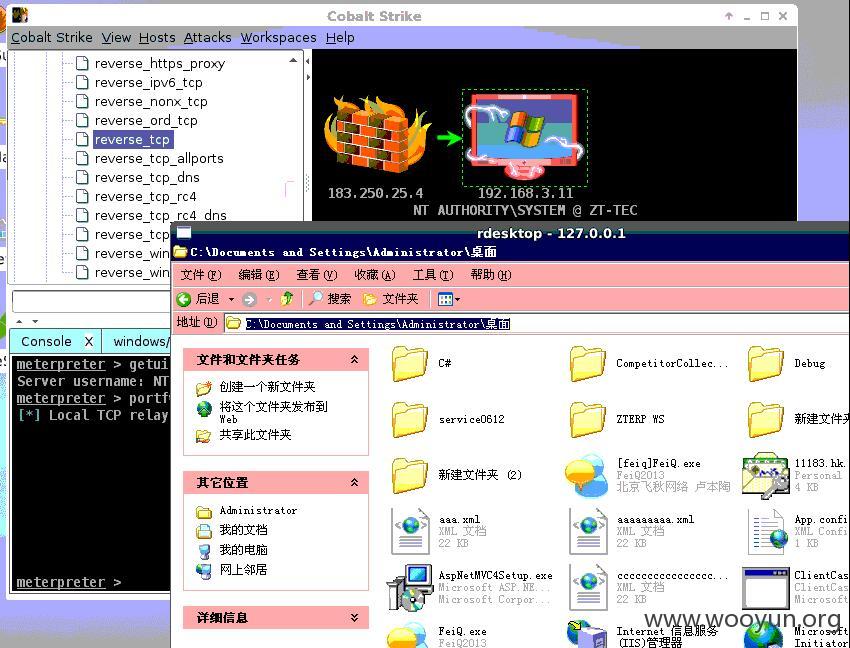Open the Views dropdown arrow in toolbar
The width and height of the screenshot is (850, 648).
point(458,299)
